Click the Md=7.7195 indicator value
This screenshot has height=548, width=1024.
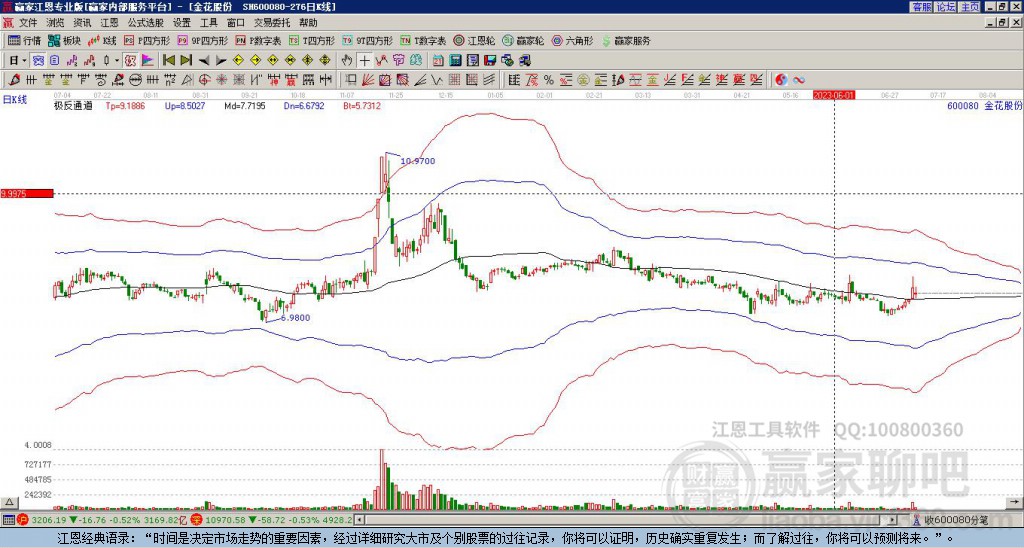tap(246, 105)
